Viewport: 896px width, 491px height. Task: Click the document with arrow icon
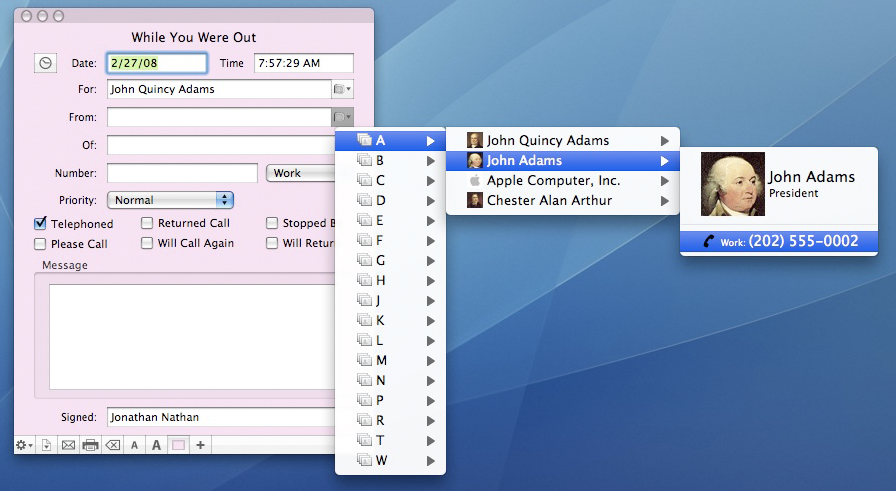click(x=46, y=445)
